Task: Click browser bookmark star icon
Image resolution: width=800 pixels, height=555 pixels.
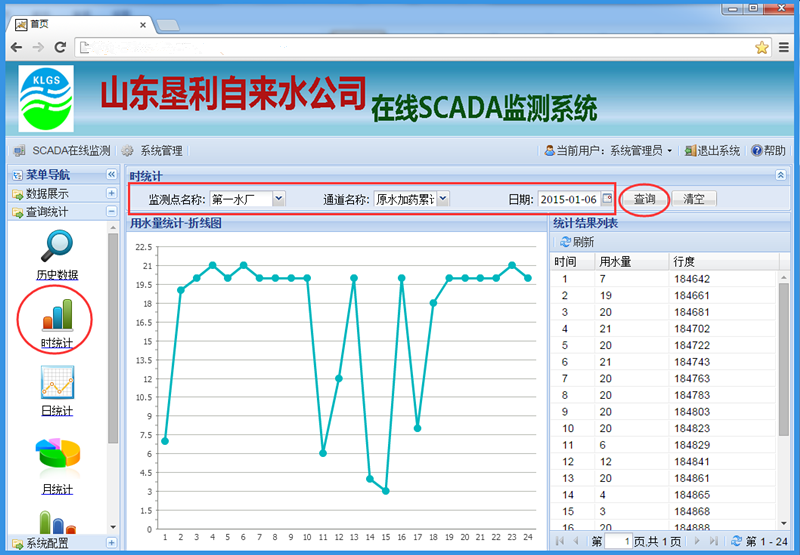Action: [x=762, y=47]
